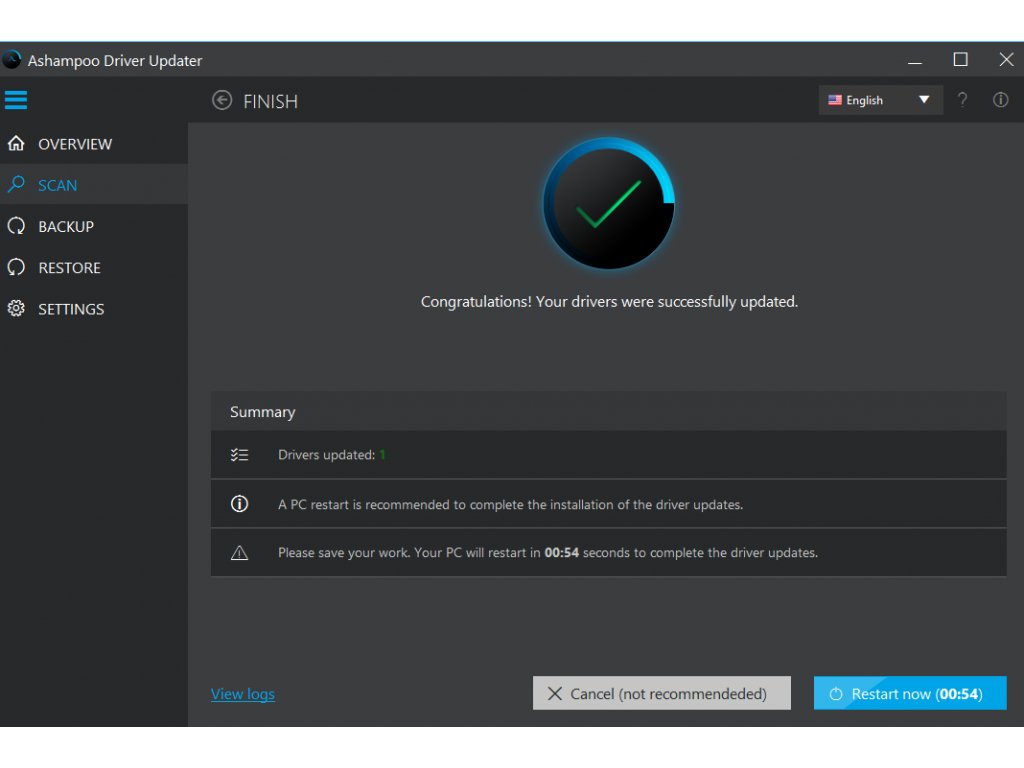
Task: Click the Scan magnifier icon
Action: pos(16,184)
